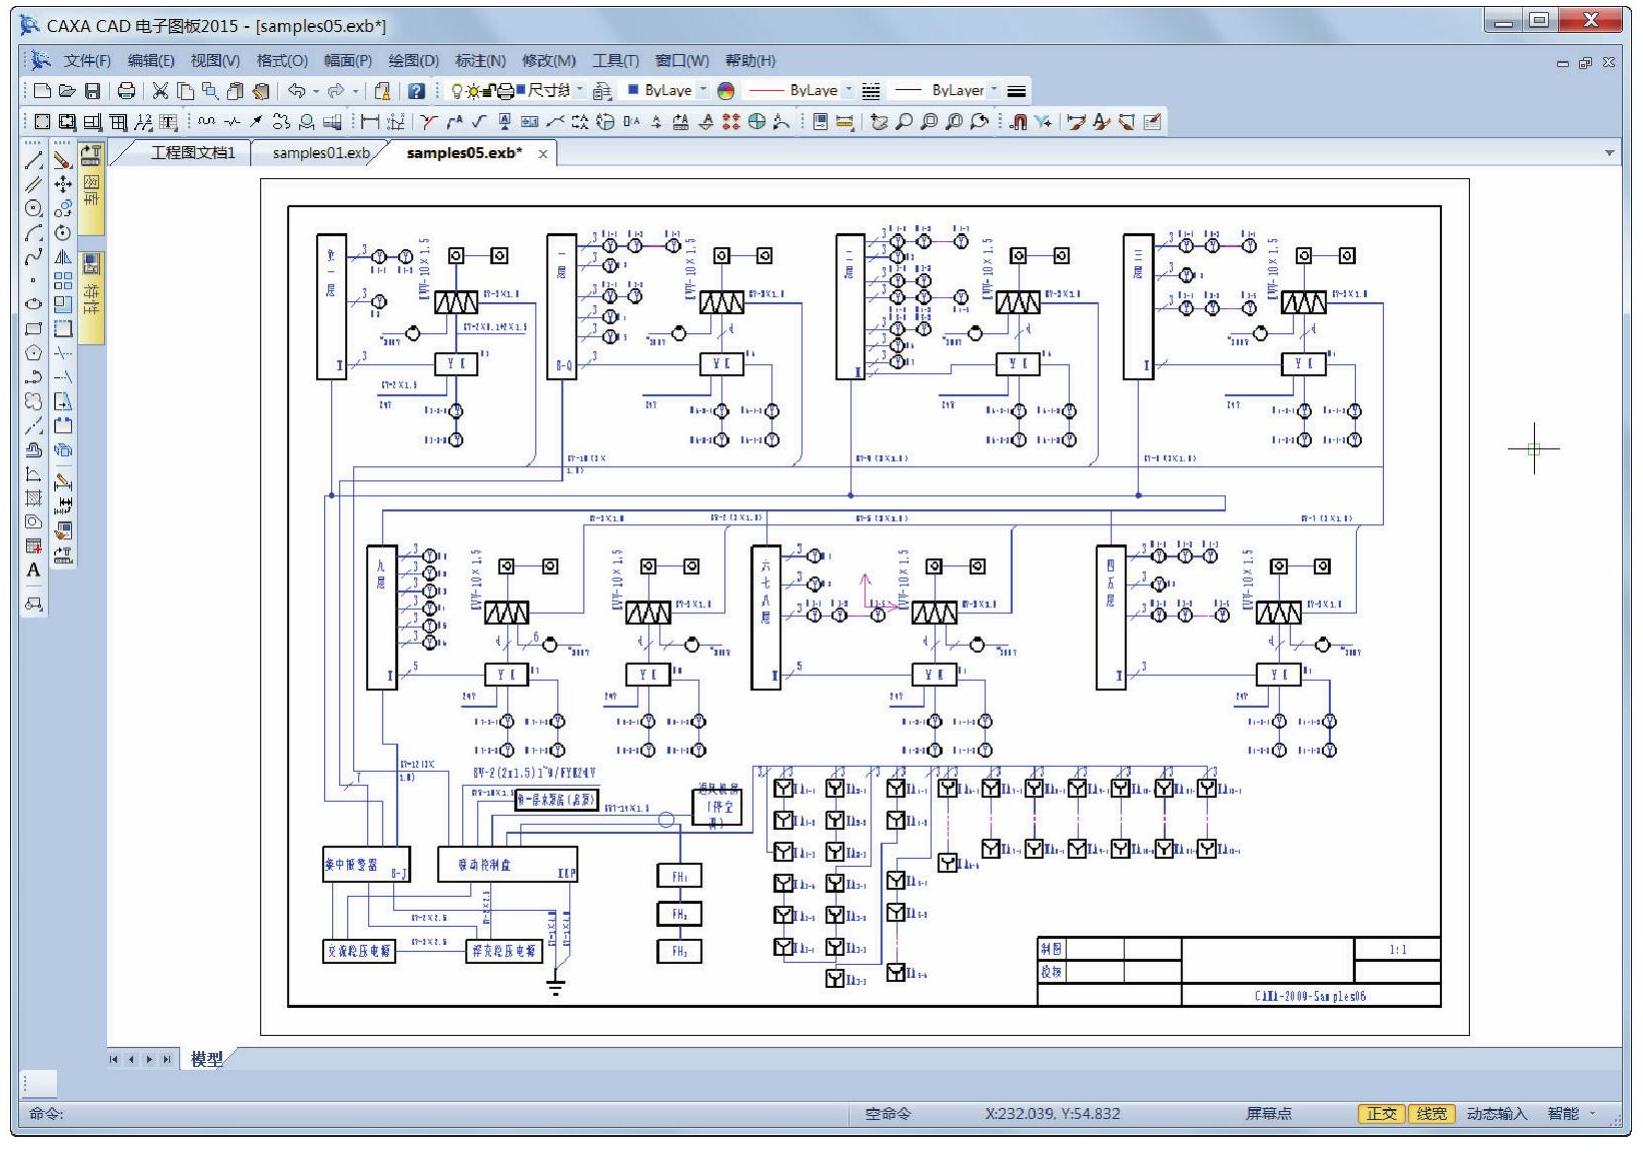The height and width of the screenshot is (1154, 1643).
Task: Open the 窗口(W) menu
Action: 682,61
